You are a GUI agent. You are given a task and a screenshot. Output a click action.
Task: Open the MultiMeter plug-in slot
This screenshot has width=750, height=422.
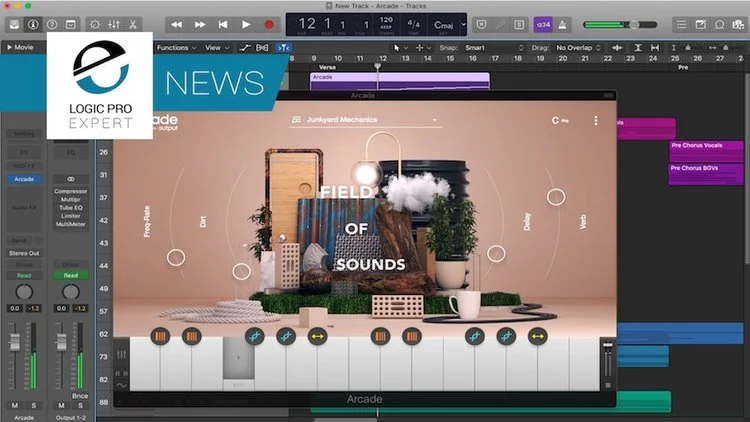point(70,224)
